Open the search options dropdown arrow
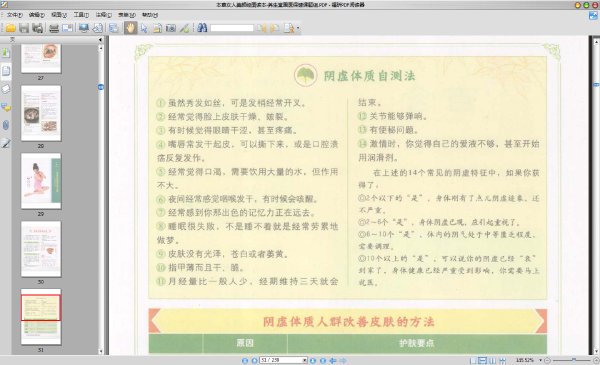The width and height of the screenshot is (600, 365). coord(298,28)
